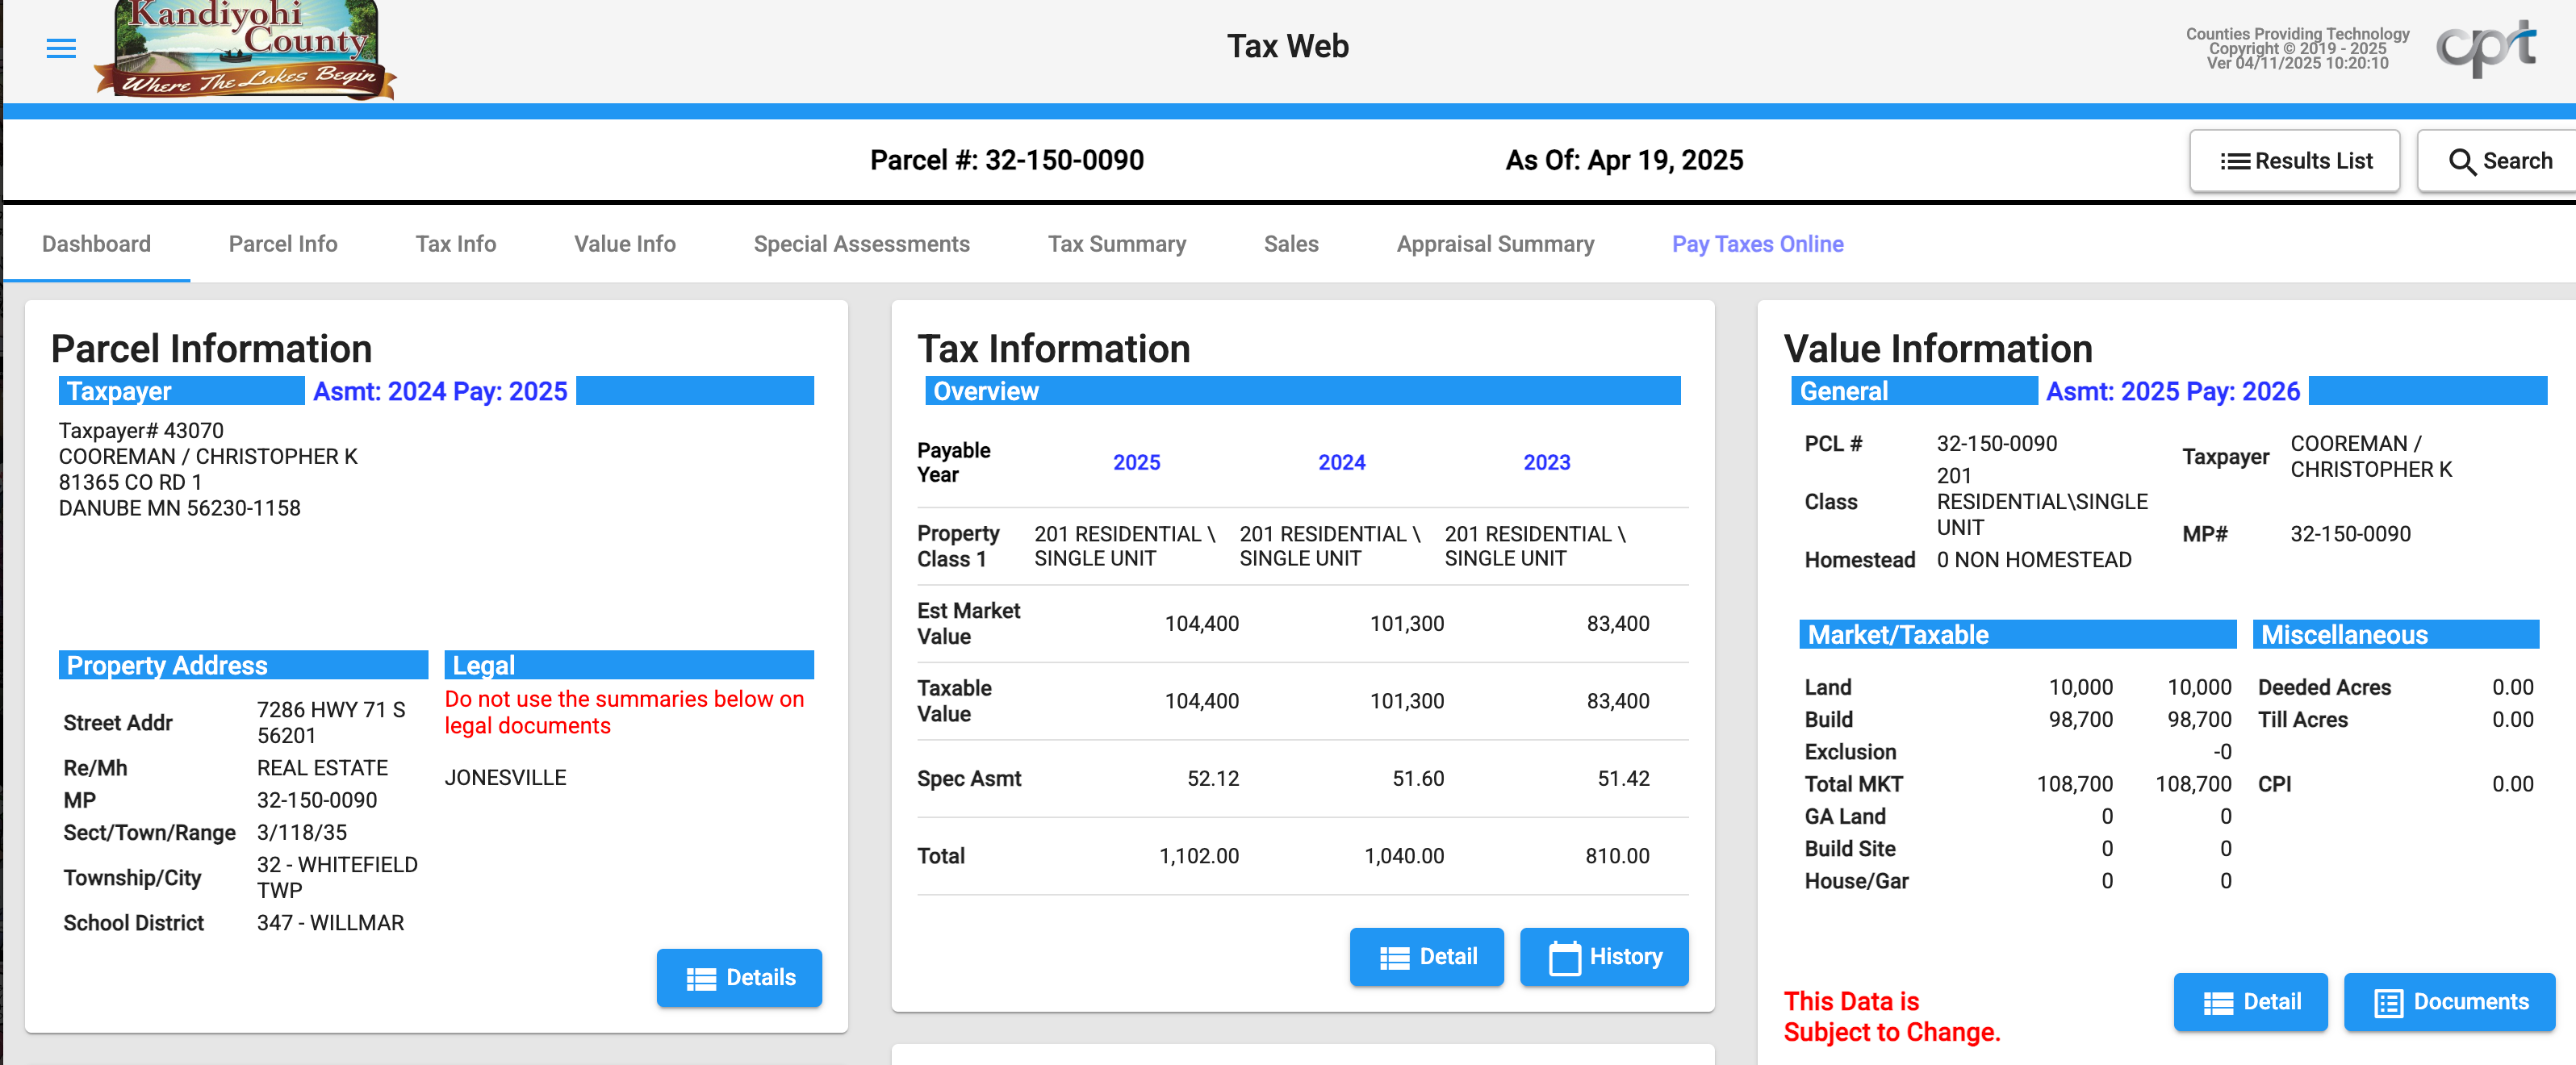This screenshot has width=2576, height=1065.
Task: Click the Results List button
Action: click(2294, 161)
